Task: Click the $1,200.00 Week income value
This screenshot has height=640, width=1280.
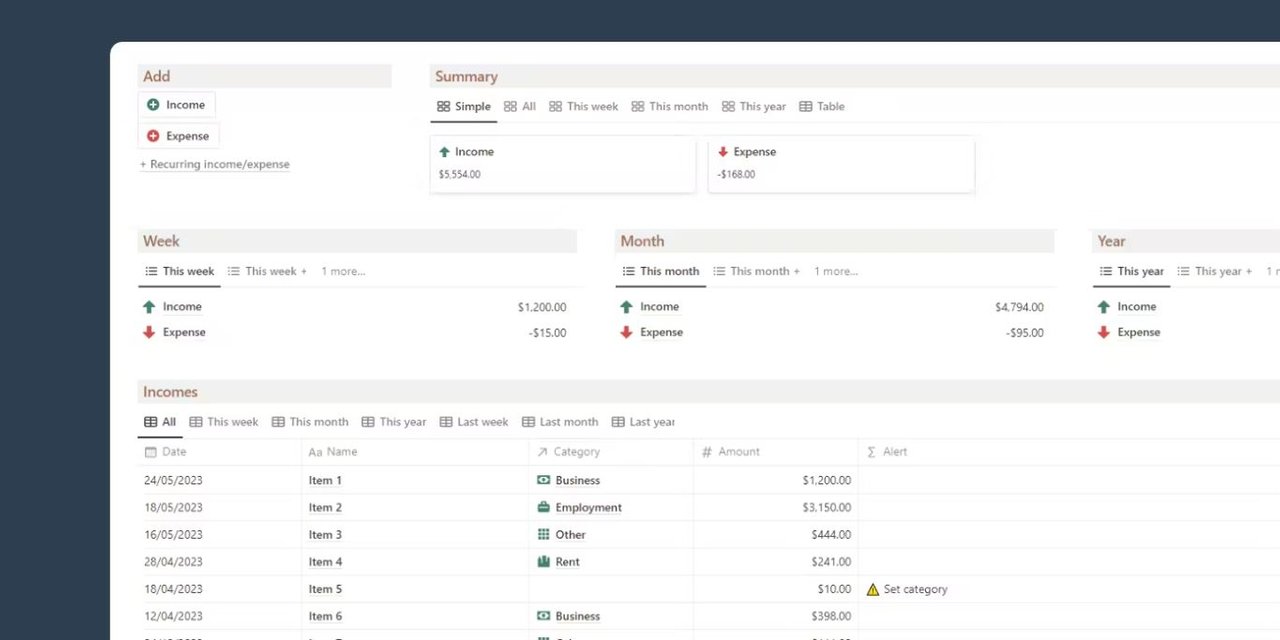Action: point(542,308)
